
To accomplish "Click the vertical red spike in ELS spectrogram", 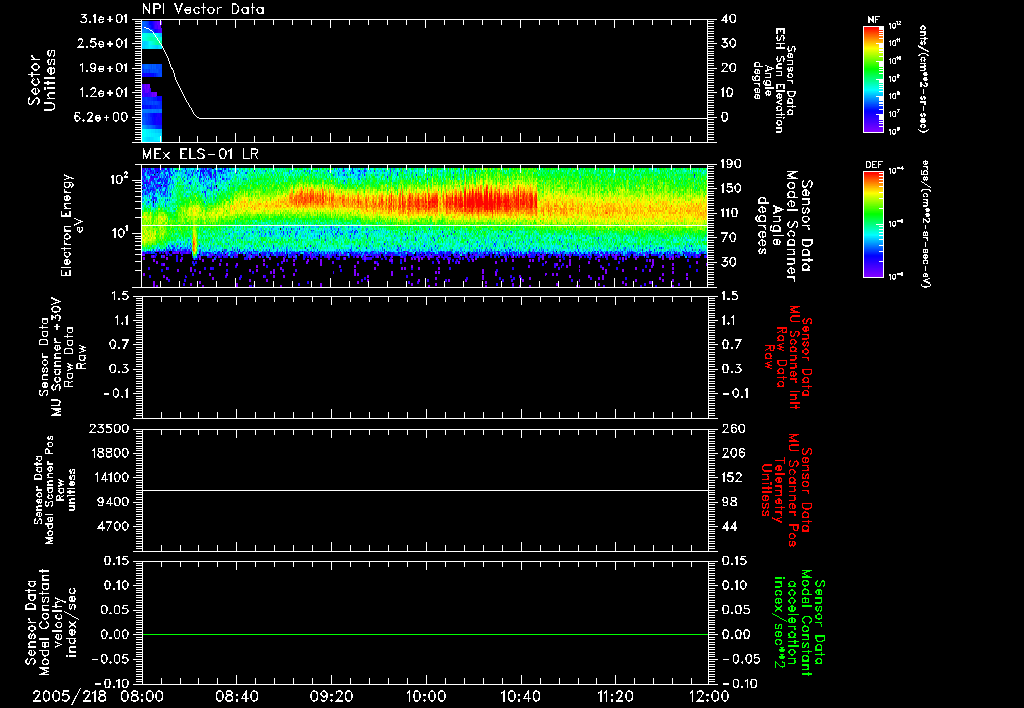I will 194,242.
